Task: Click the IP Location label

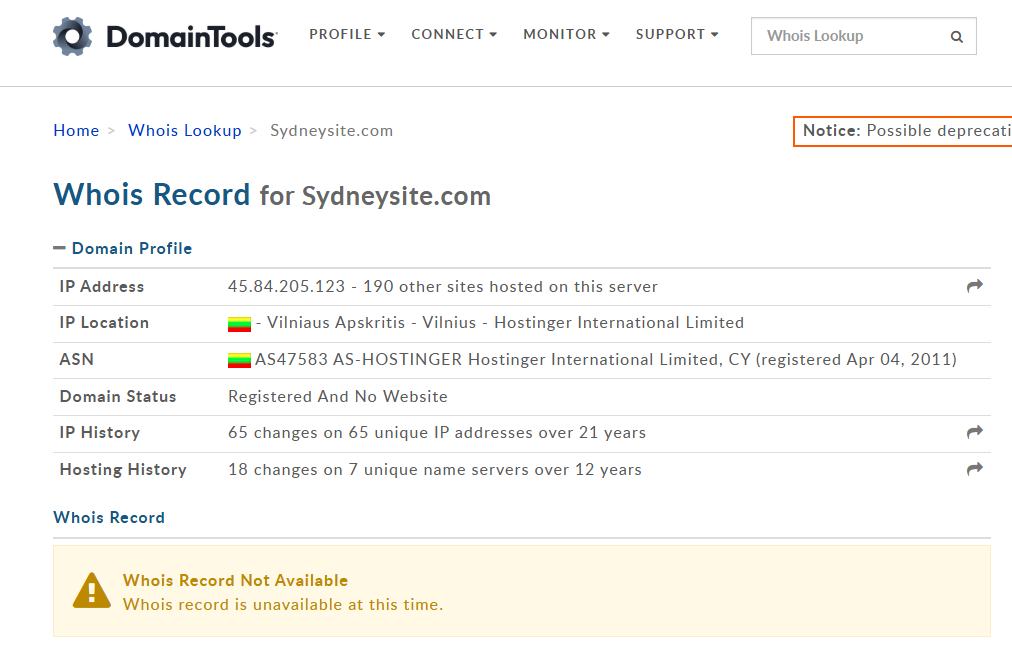Action: point(104,323)
